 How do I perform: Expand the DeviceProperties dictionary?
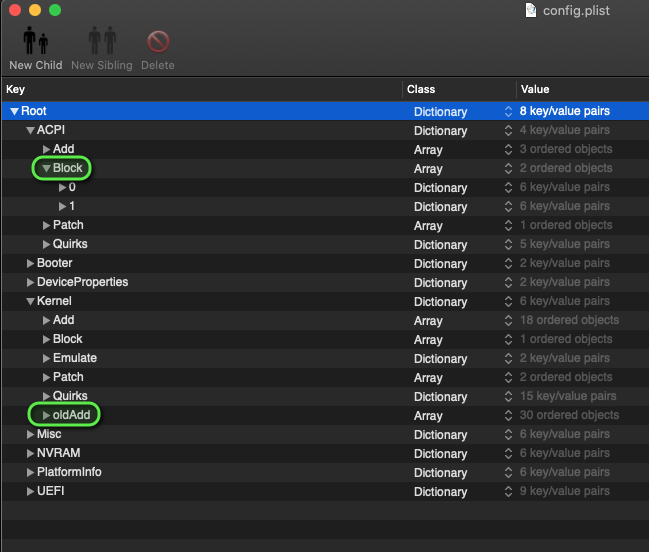30,283
